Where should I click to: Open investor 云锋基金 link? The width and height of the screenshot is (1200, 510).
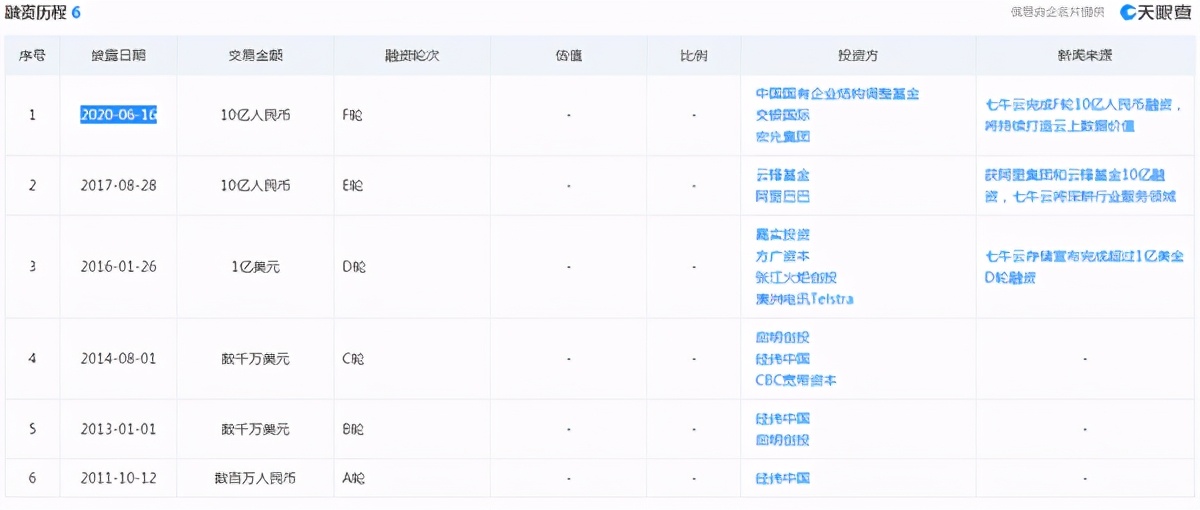782,175
